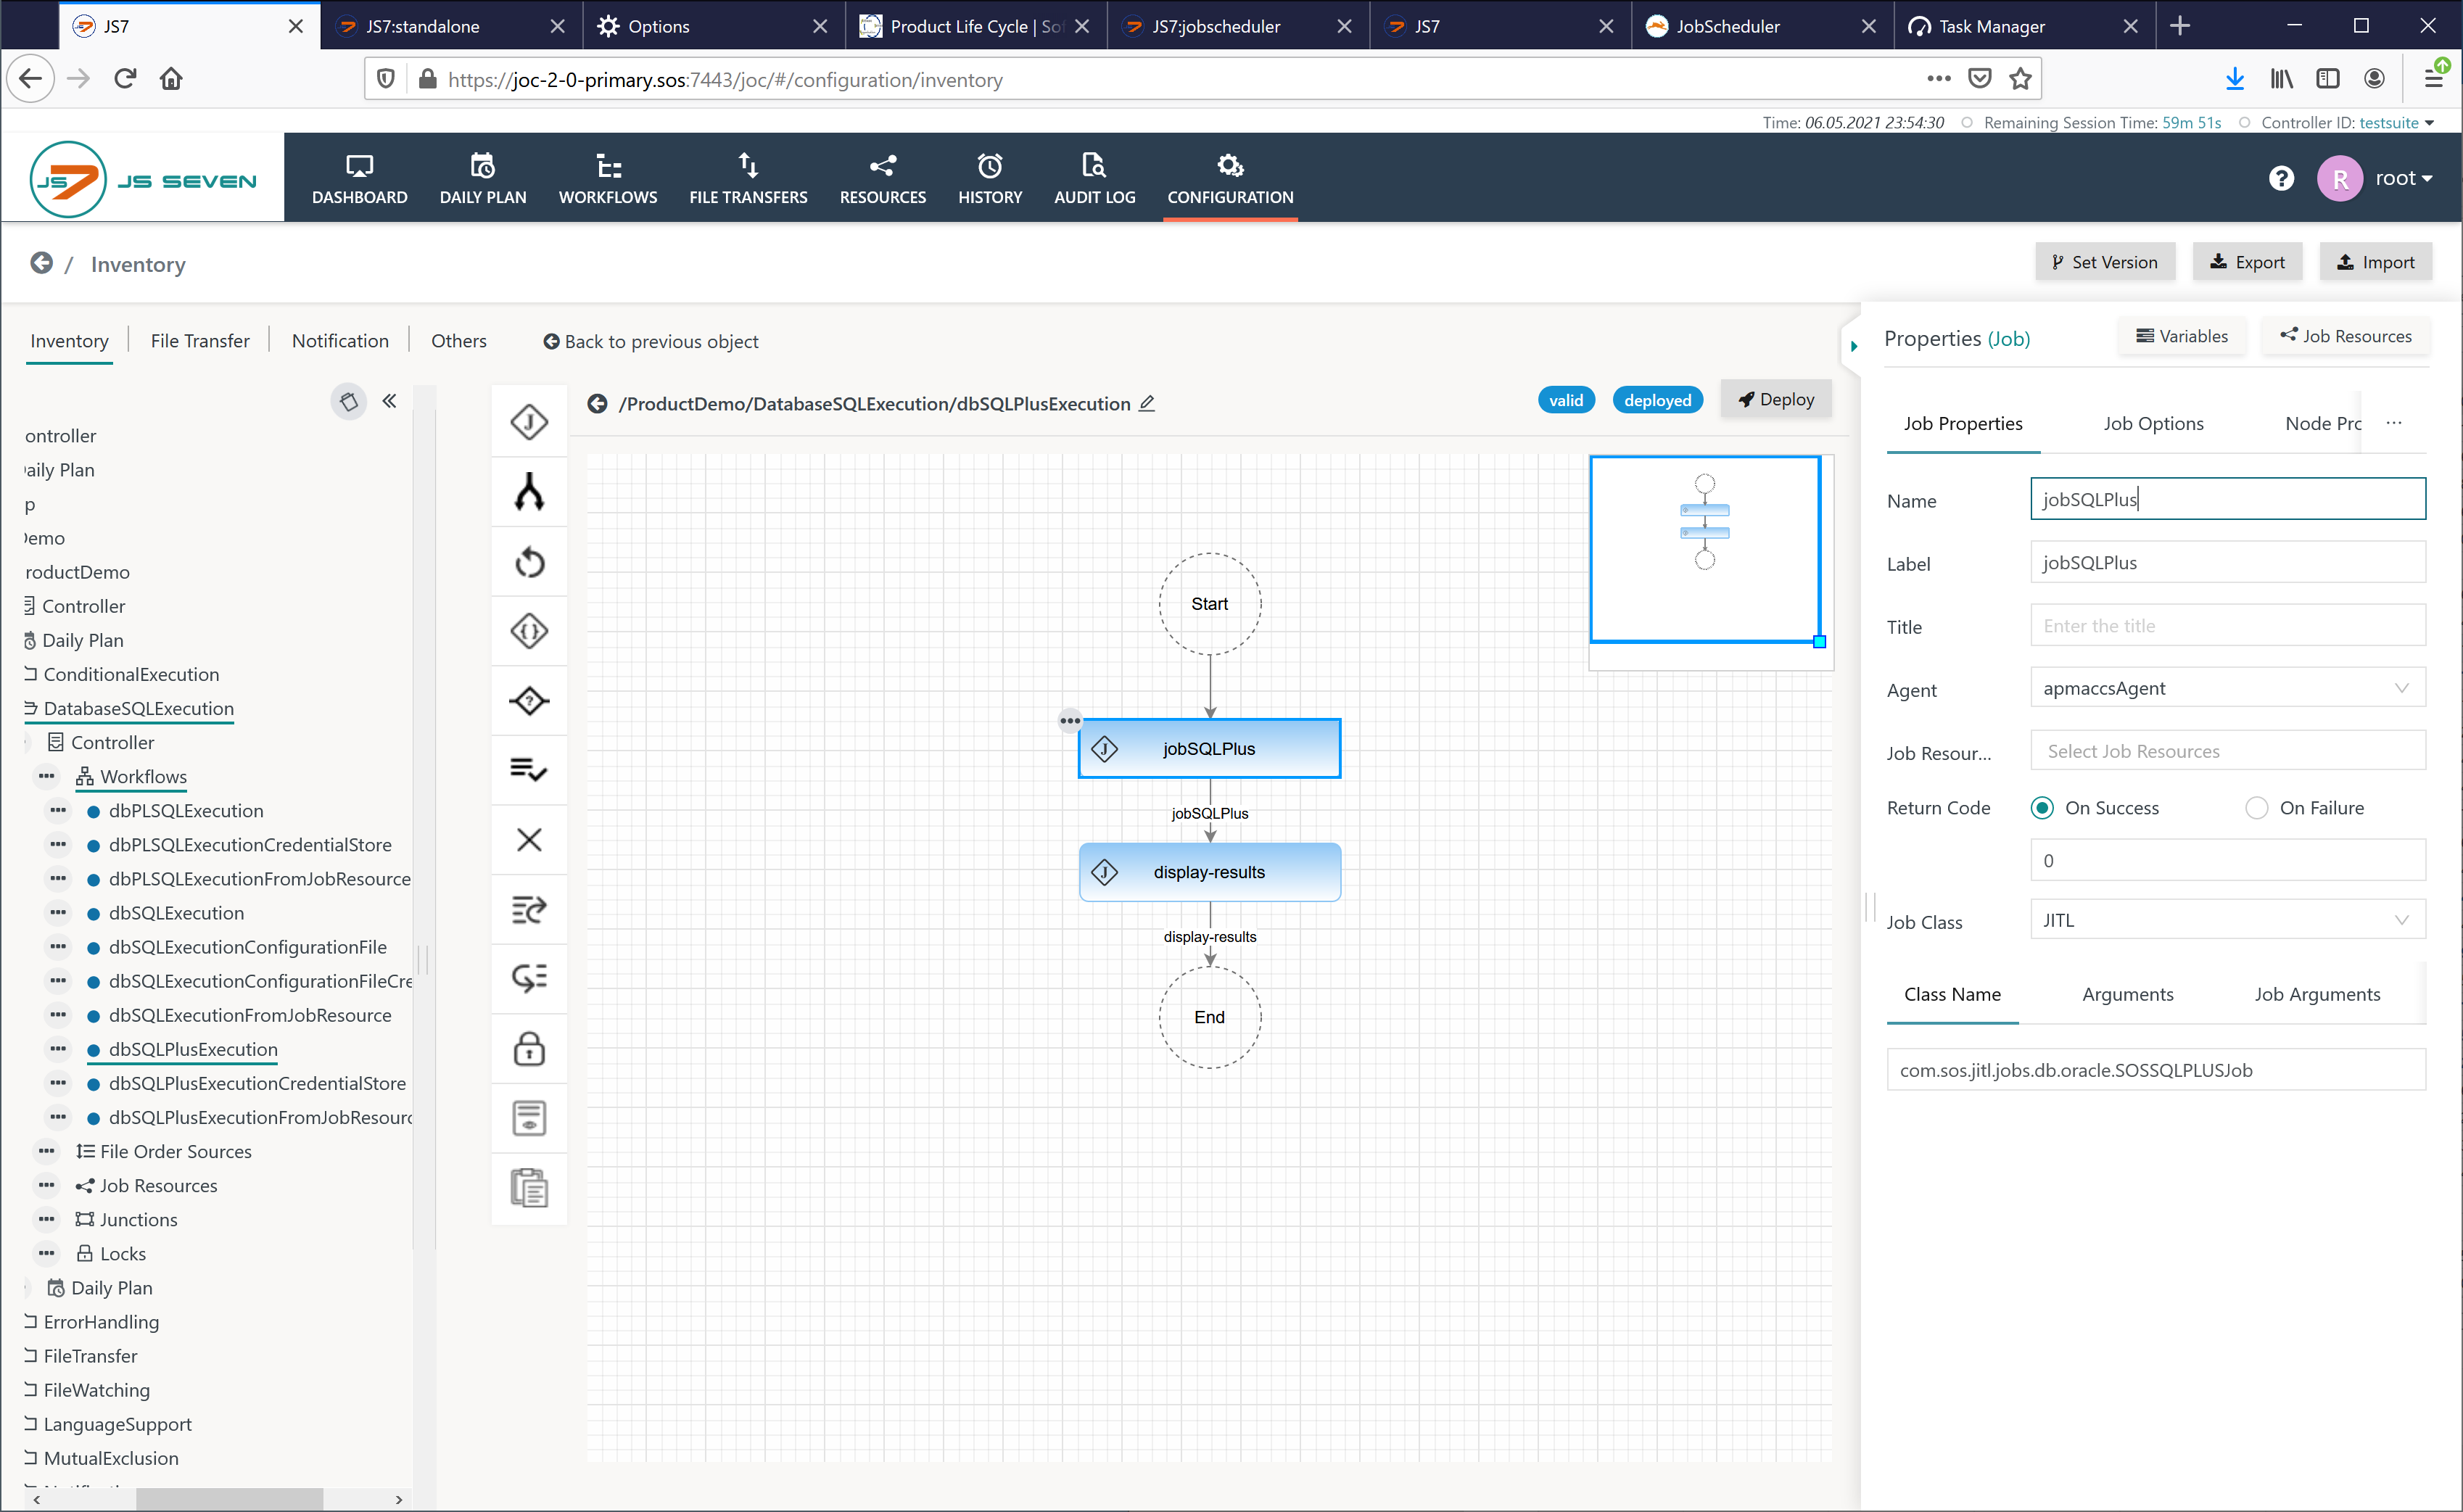
Task: Select the Lock instruction icon
Action: (x=529, y=1048)
